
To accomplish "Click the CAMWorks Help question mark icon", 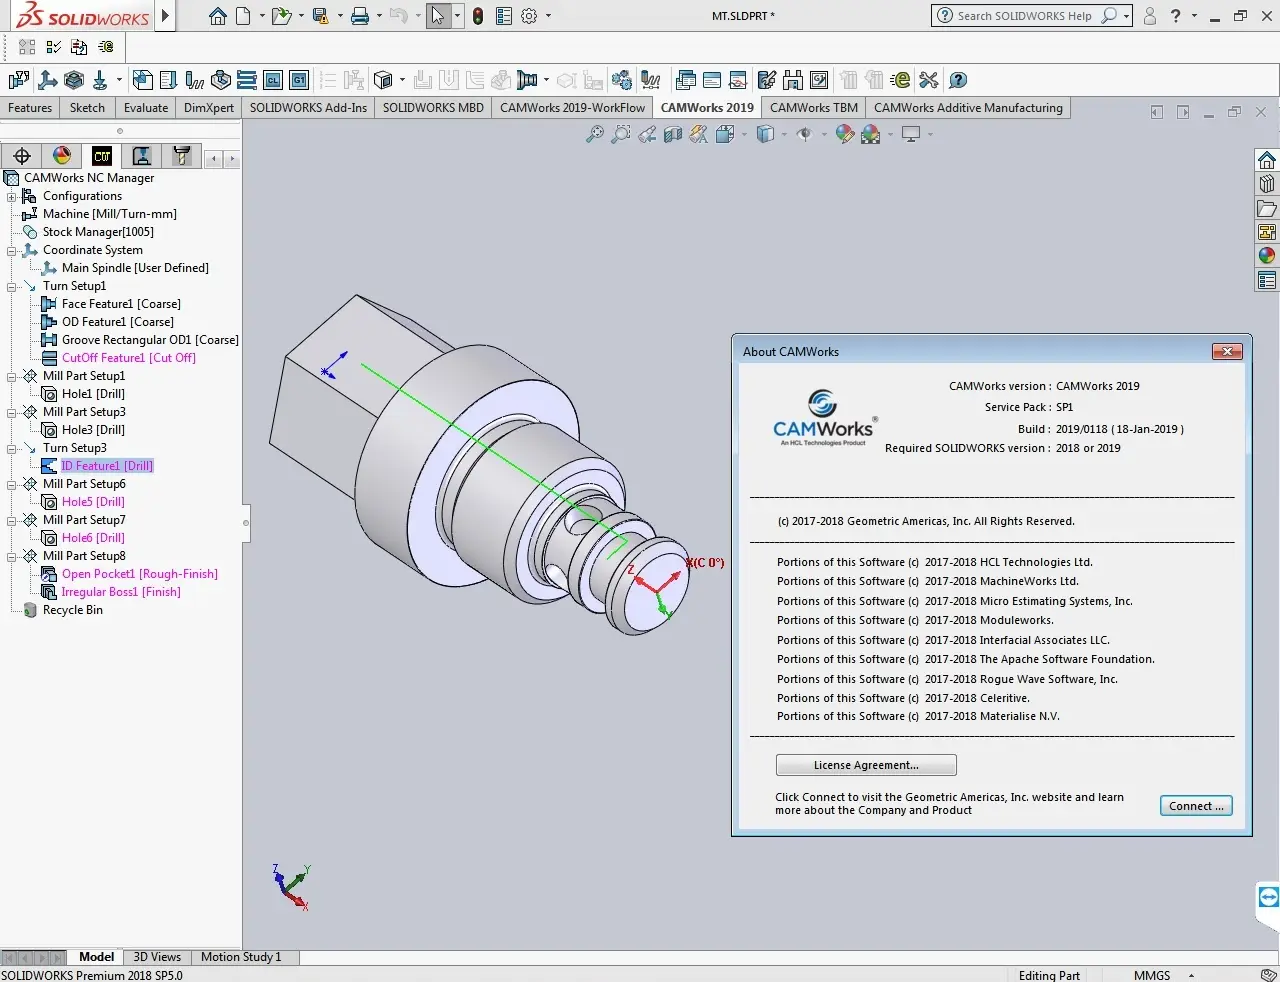I will [958, 80].
